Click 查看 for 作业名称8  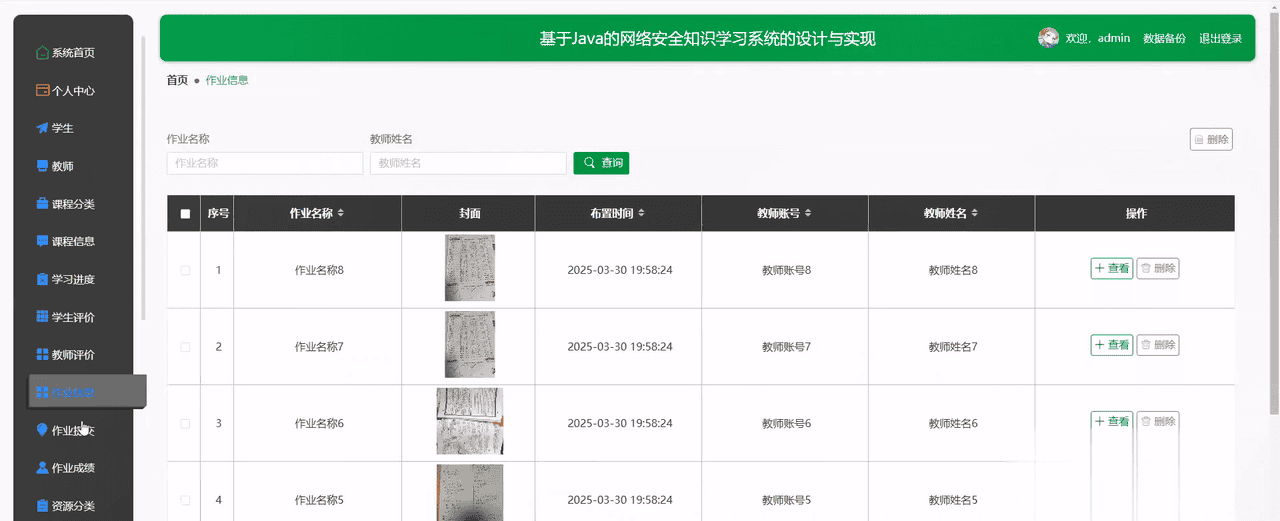(x=1111, y=268)
